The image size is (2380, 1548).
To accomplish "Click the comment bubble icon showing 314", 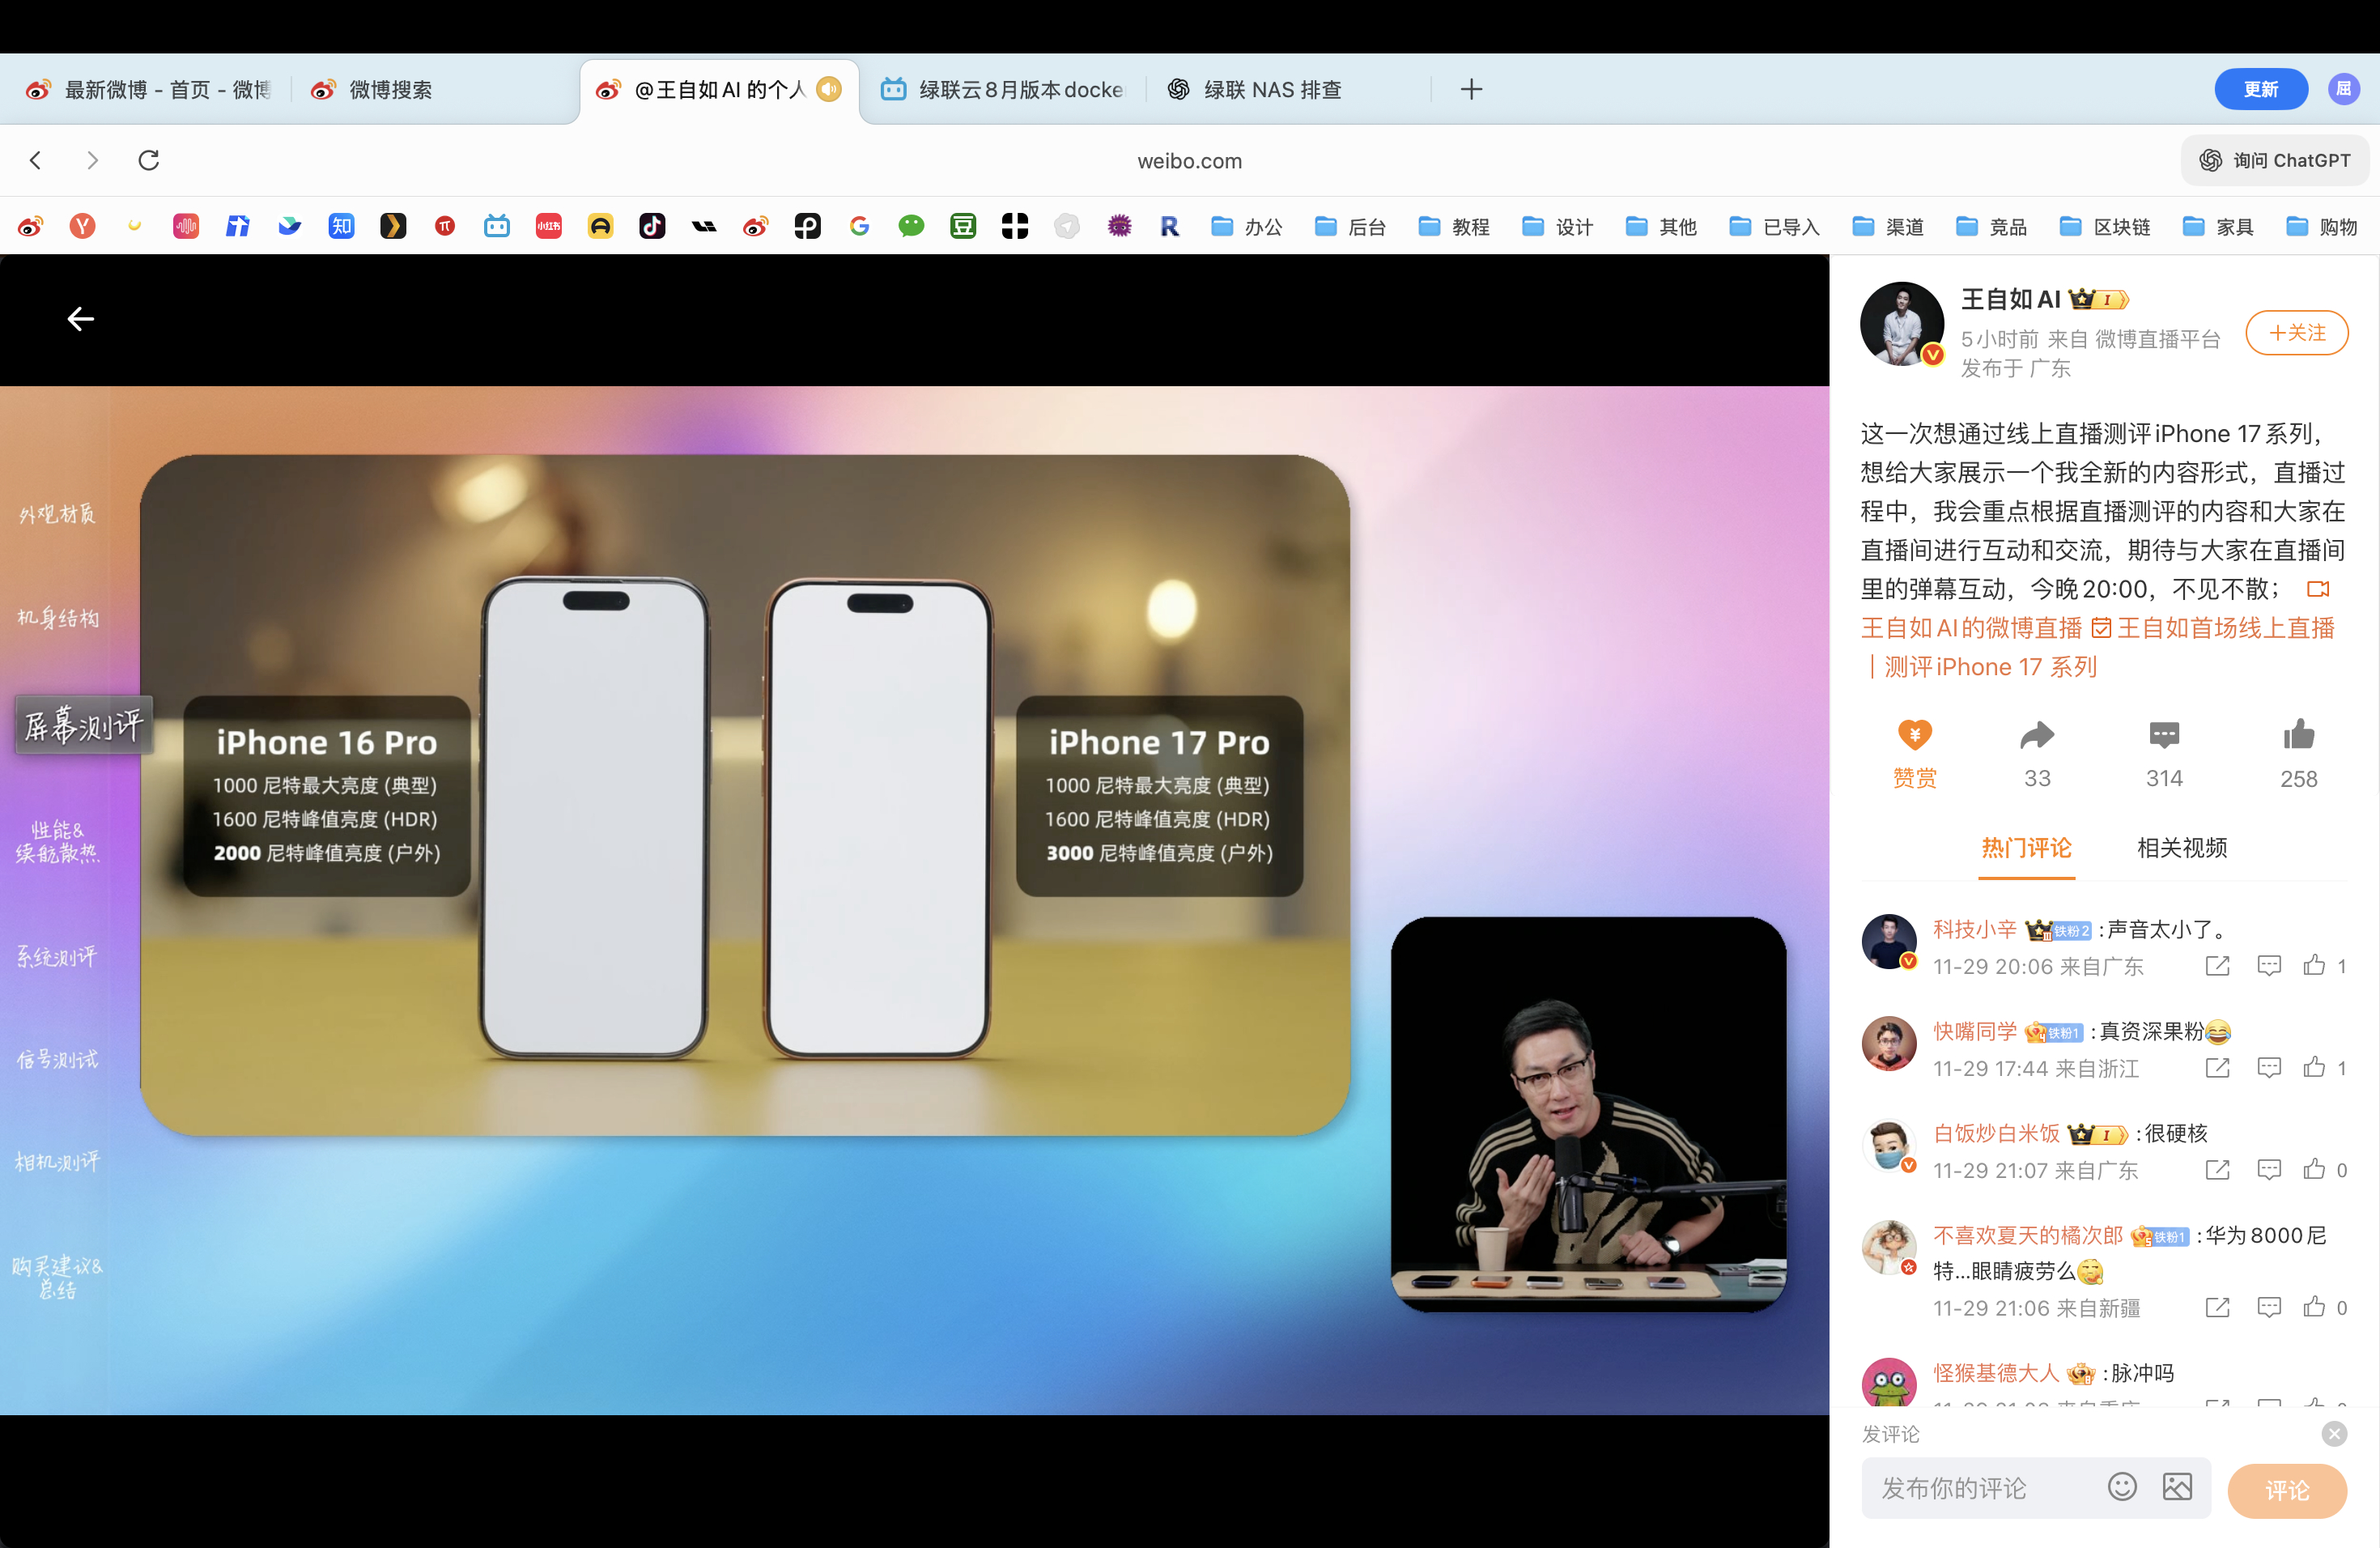I will point(2163,736).
